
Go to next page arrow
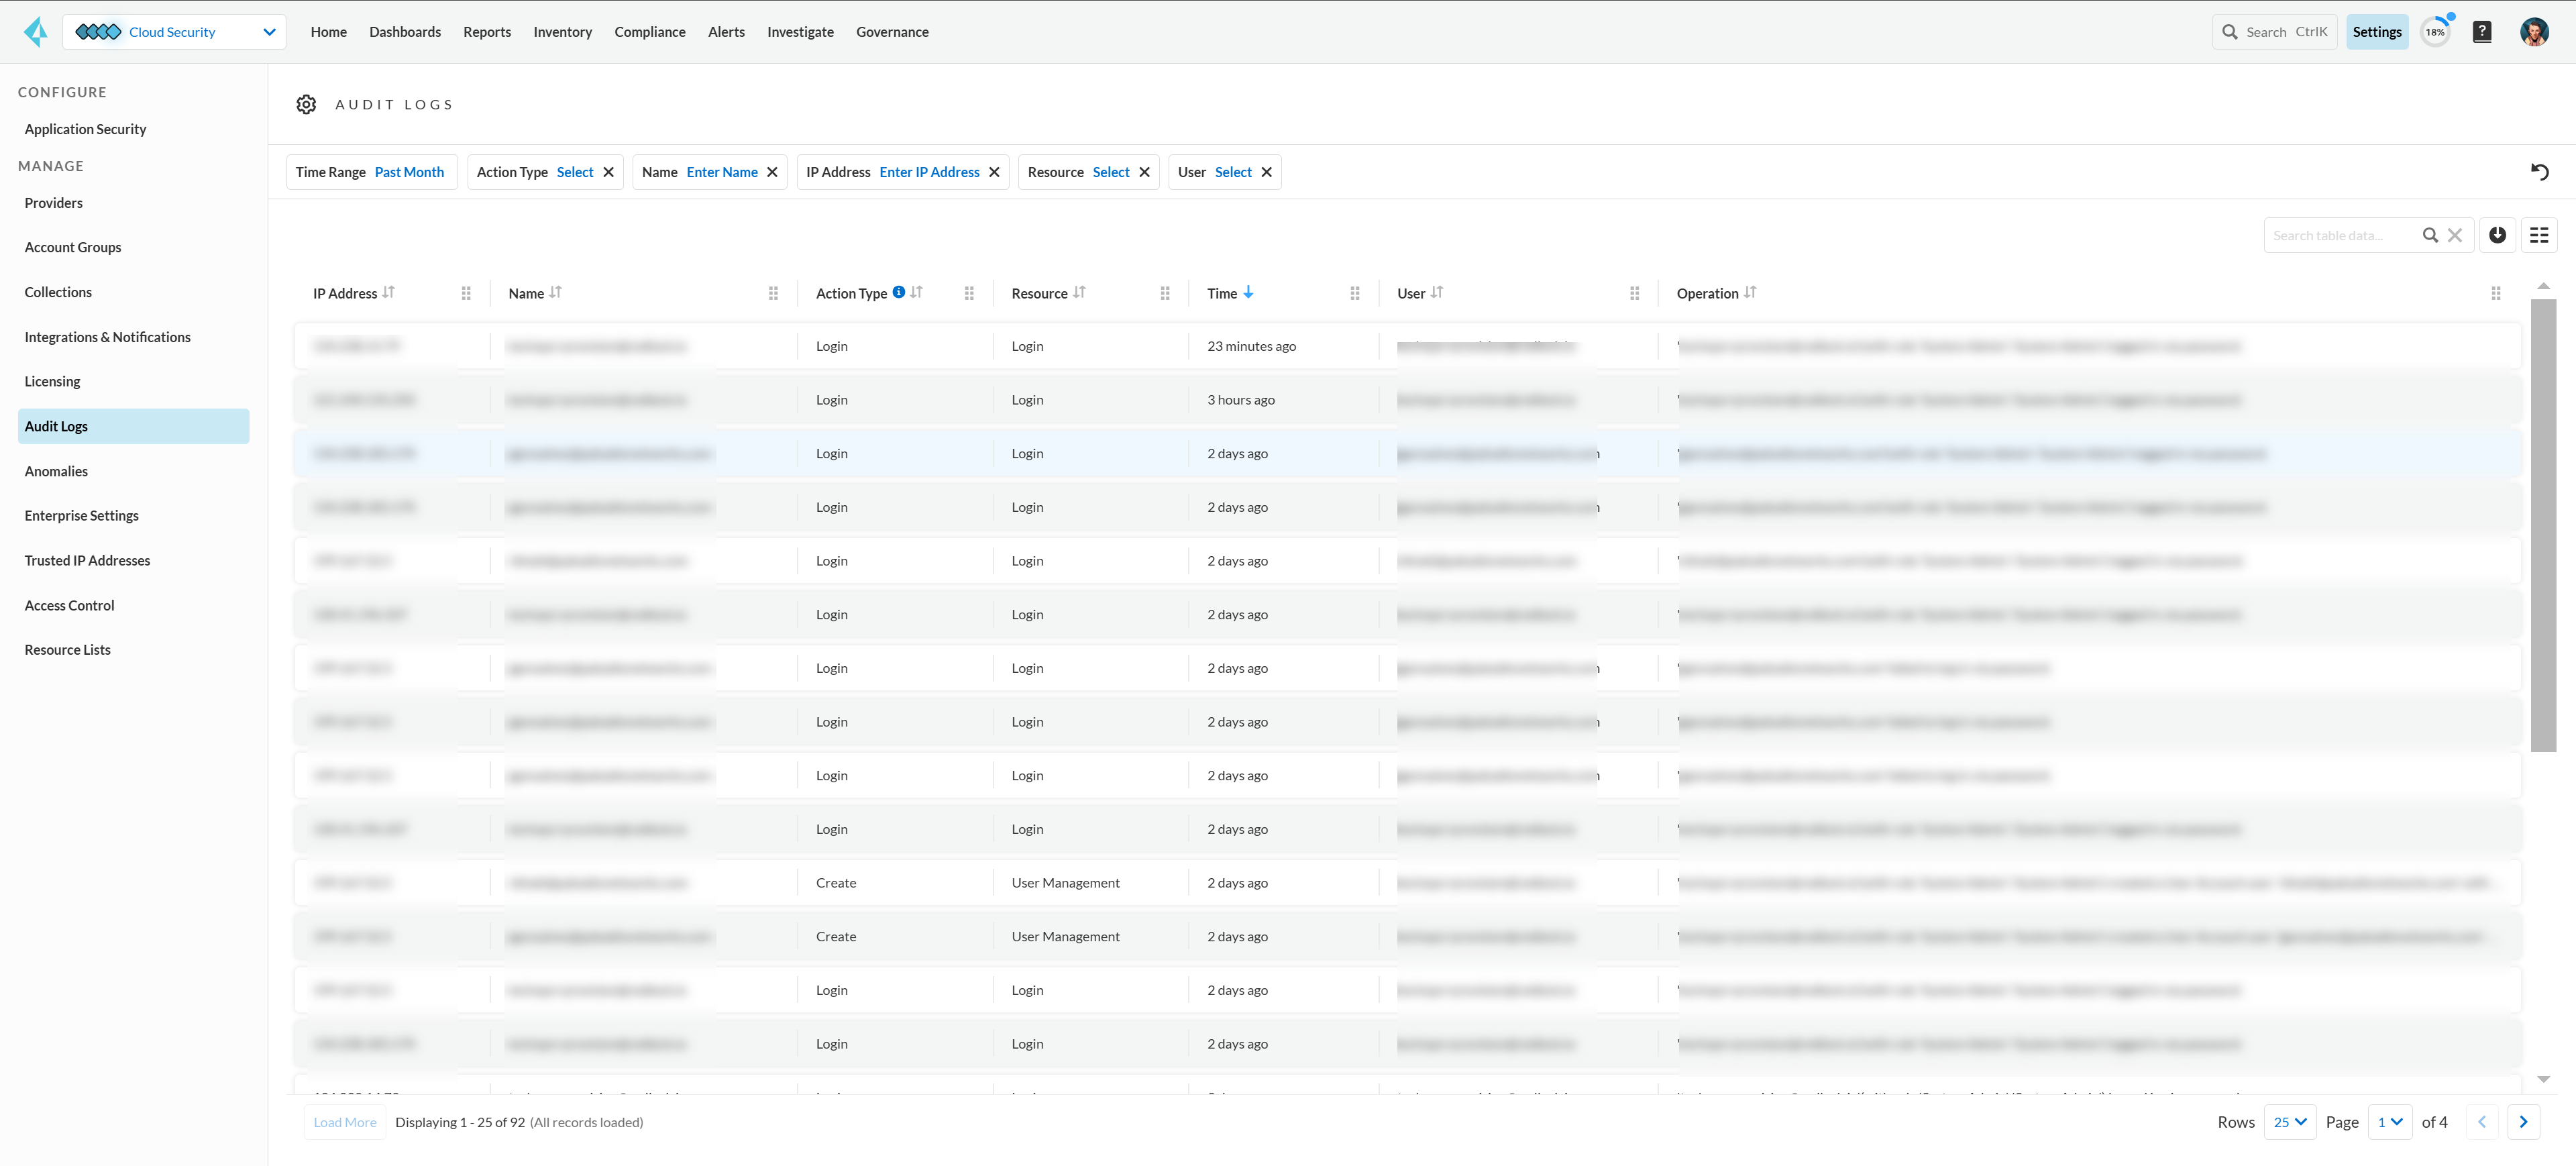2523,1122
